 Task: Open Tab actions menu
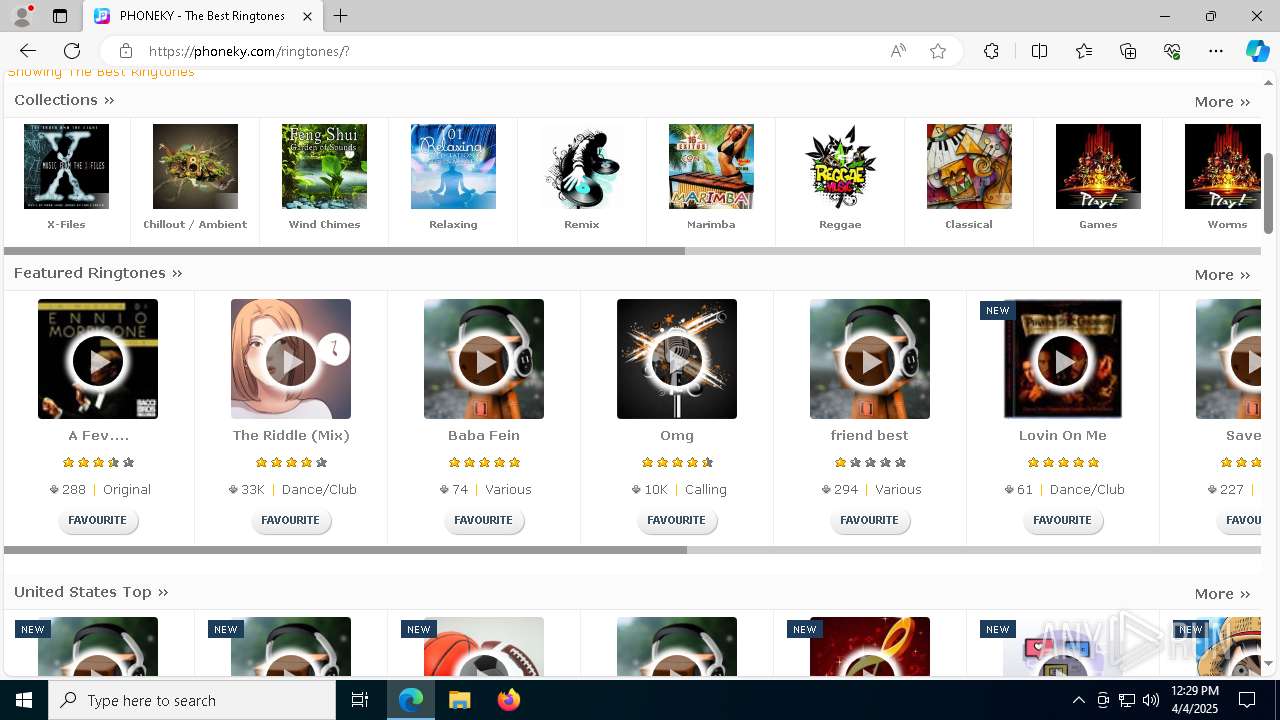click(x=60, y=16)
